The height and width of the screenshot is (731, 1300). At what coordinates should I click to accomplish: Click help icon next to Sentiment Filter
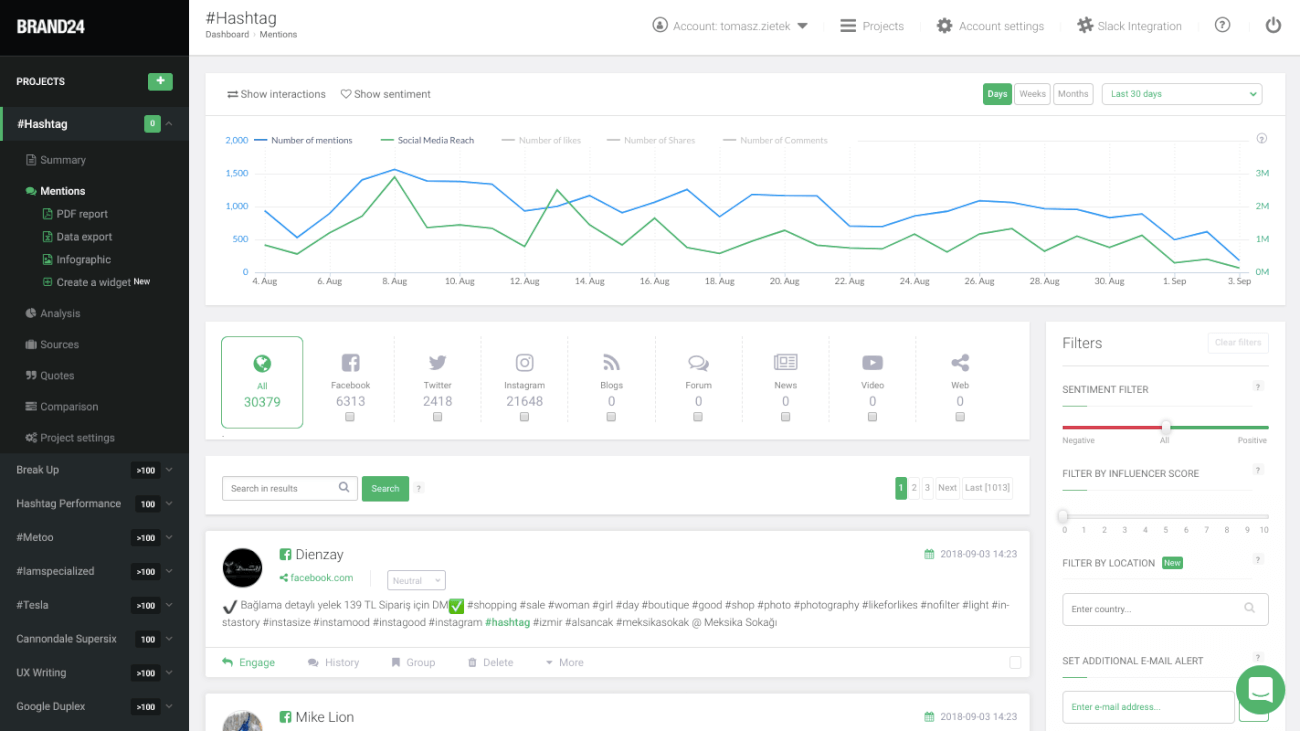1258,387
